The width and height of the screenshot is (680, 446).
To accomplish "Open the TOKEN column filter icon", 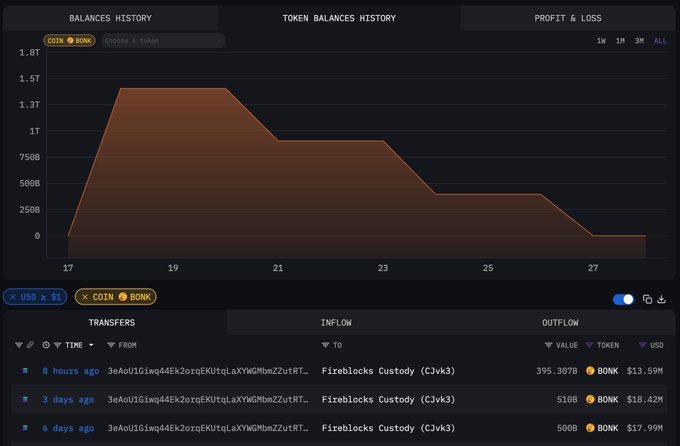I will pos(589,345).
